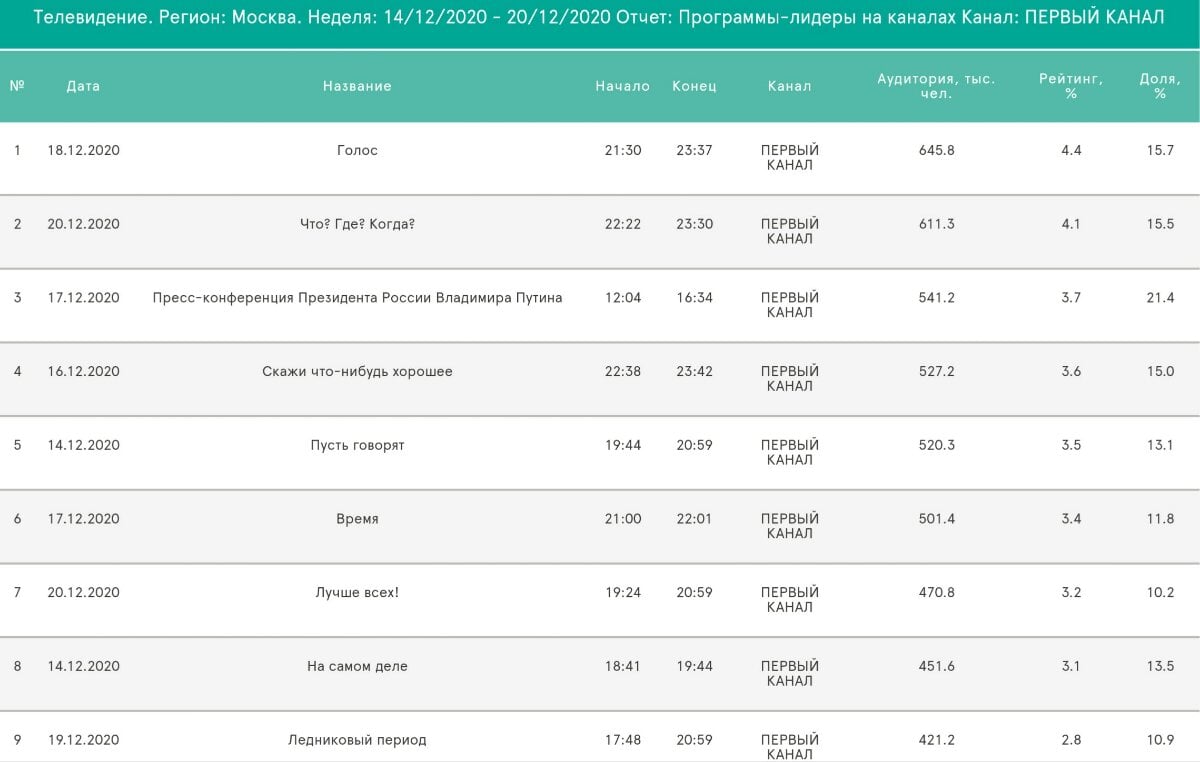Select the share value 11.8
Screen dimensions: 1200x762
point(1161,519)
